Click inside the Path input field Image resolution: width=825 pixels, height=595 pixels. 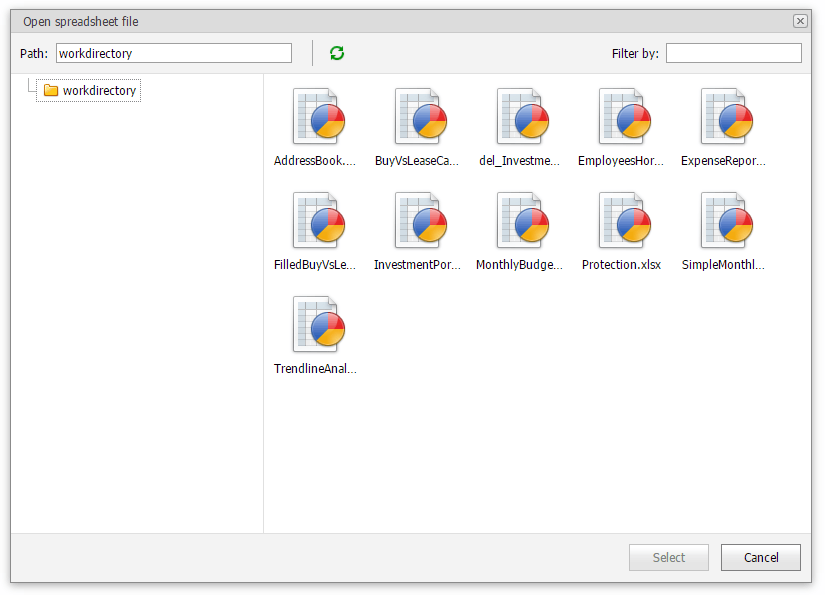tap(173, 53)
